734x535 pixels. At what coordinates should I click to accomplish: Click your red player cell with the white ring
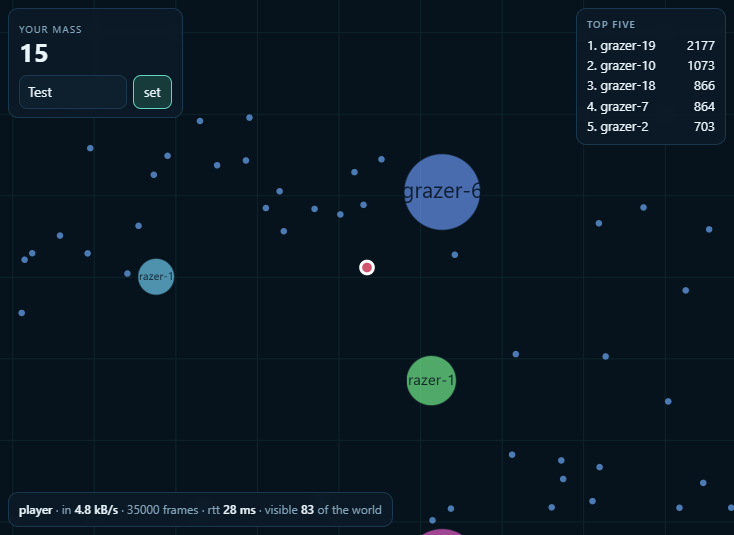point(367,267)
